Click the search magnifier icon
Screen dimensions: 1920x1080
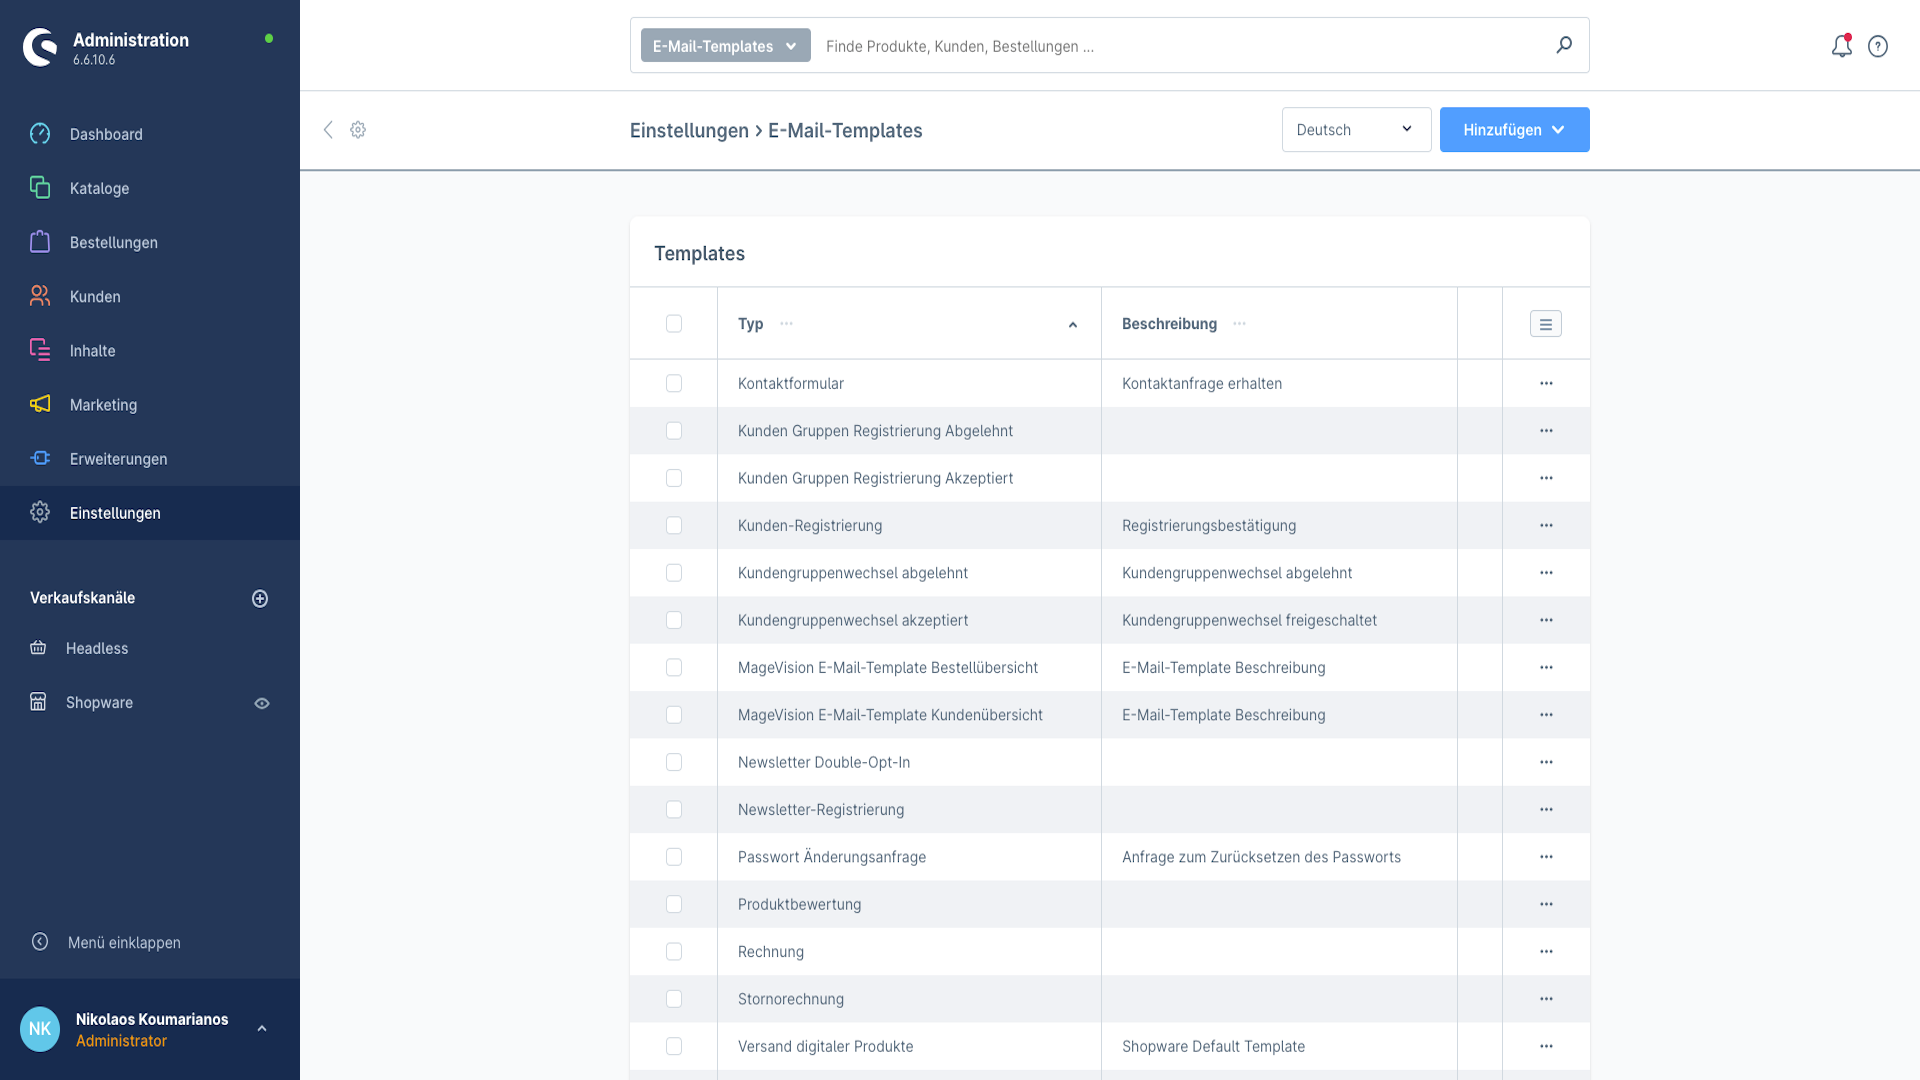click(1564, 45)
